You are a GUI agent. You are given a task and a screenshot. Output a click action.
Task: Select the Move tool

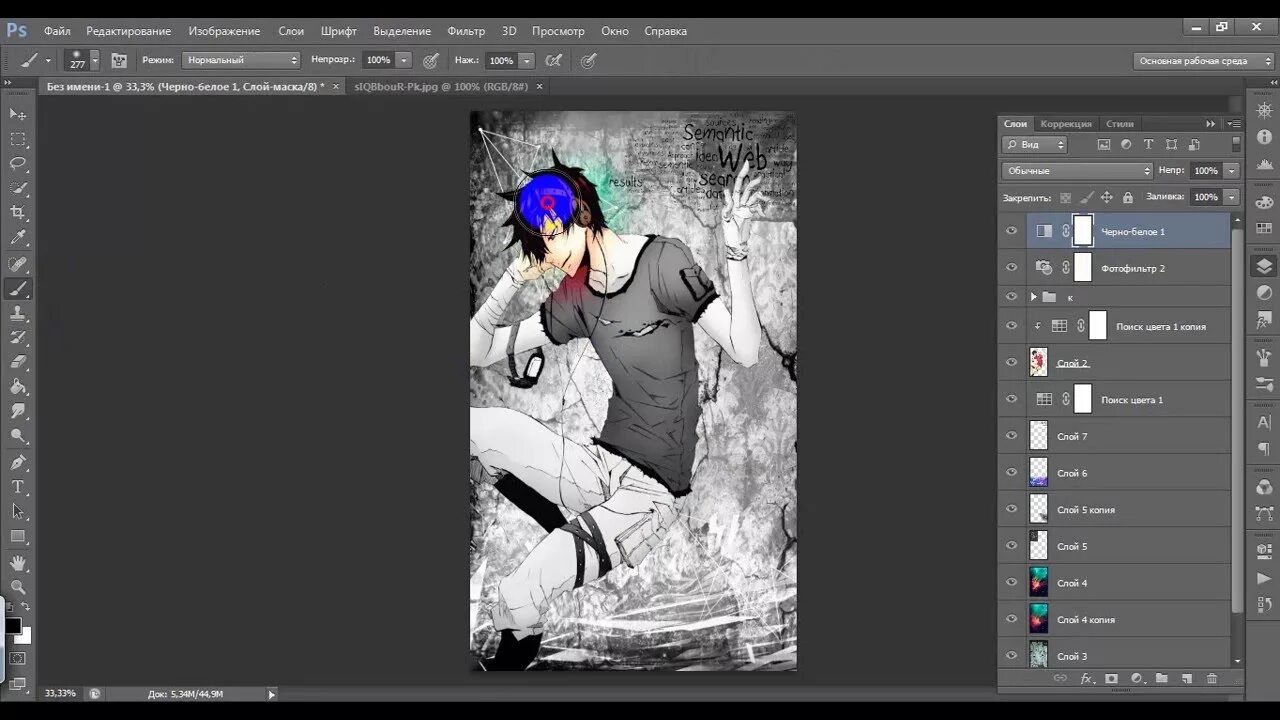[x=18, y=114]
